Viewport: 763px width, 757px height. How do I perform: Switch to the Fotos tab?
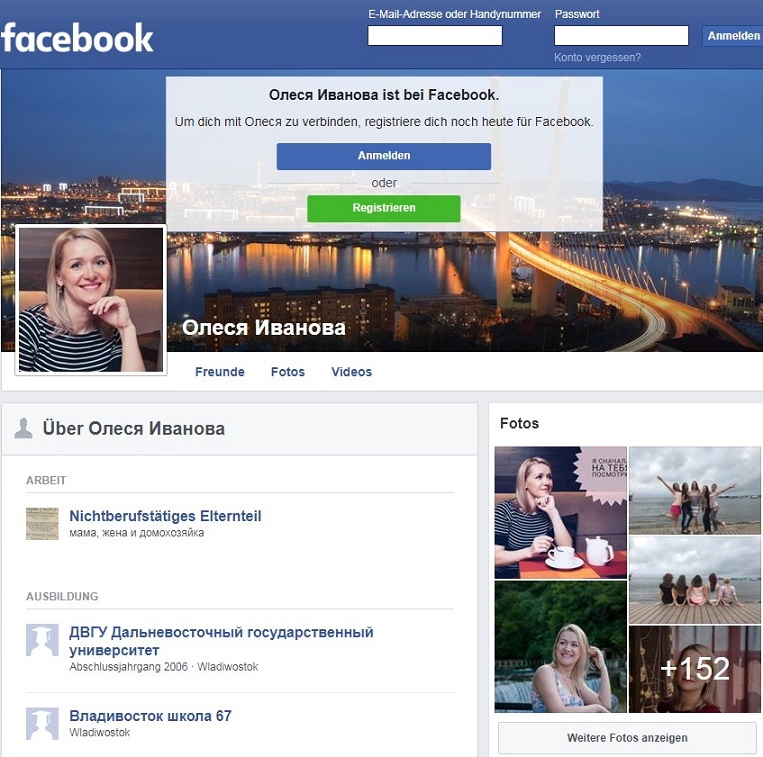tap(288, 372)
